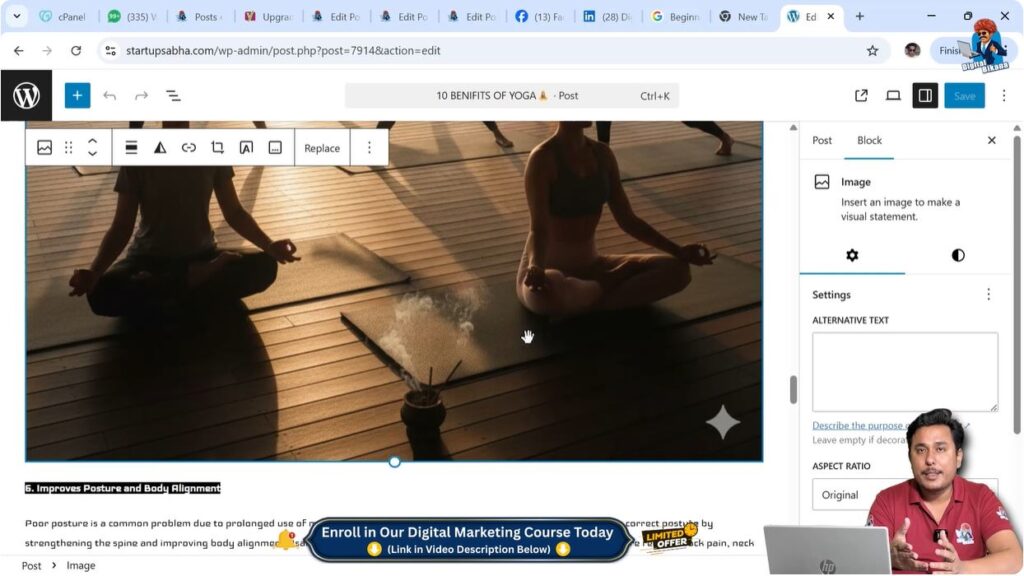Open the Document Overview list view
The image size is (1024, 576).
pyautogui.click(x=173, y=95)
